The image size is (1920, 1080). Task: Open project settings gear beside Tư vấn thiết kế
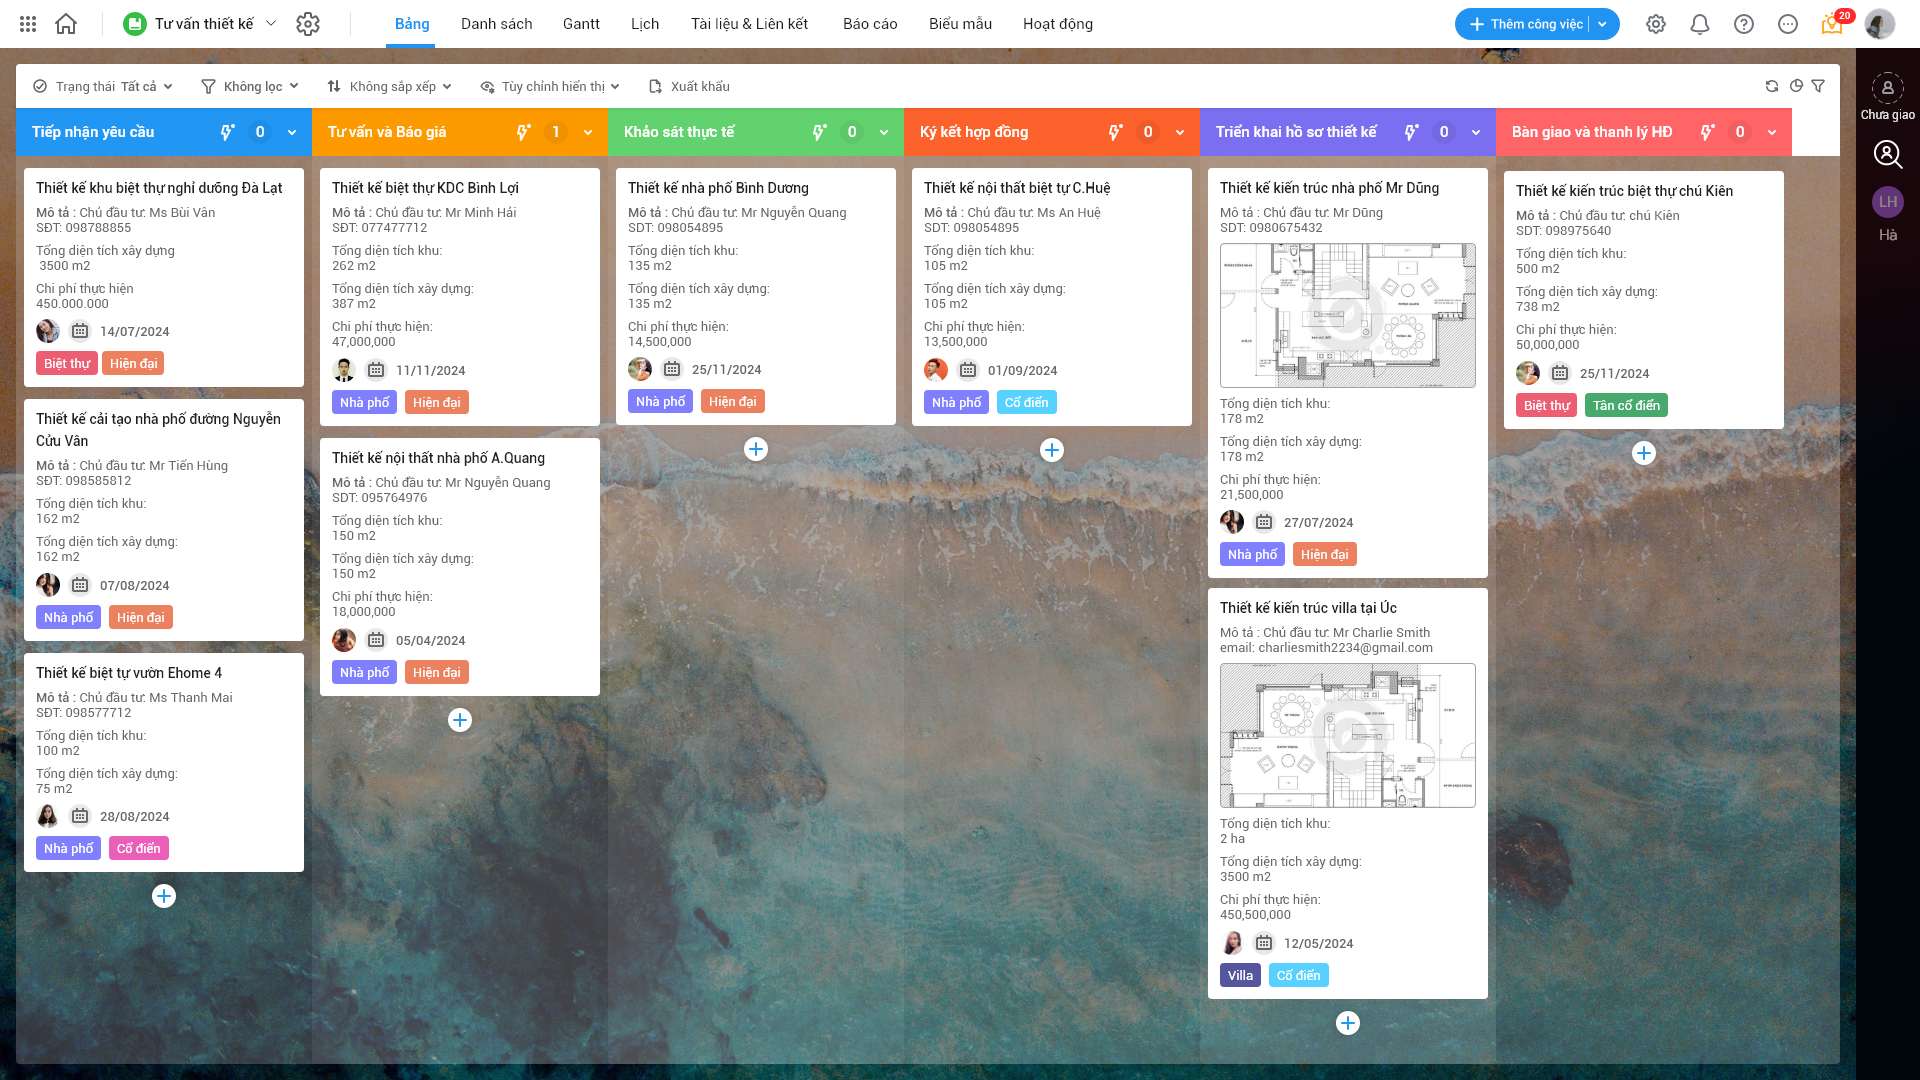(x=308, y=24)
